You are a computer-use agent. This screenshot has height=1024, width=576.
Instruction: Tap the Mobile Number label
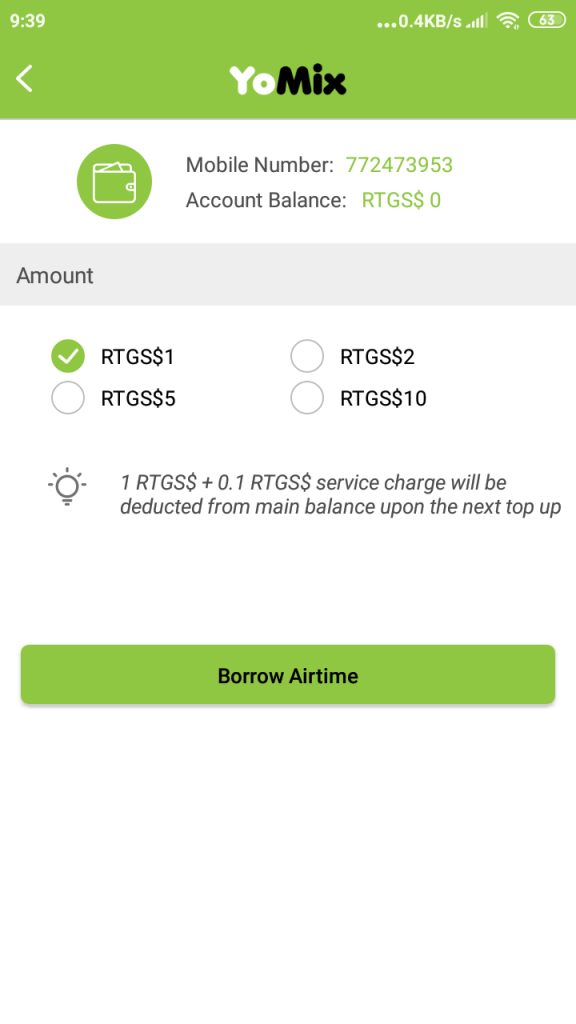[x=260, y=165]
